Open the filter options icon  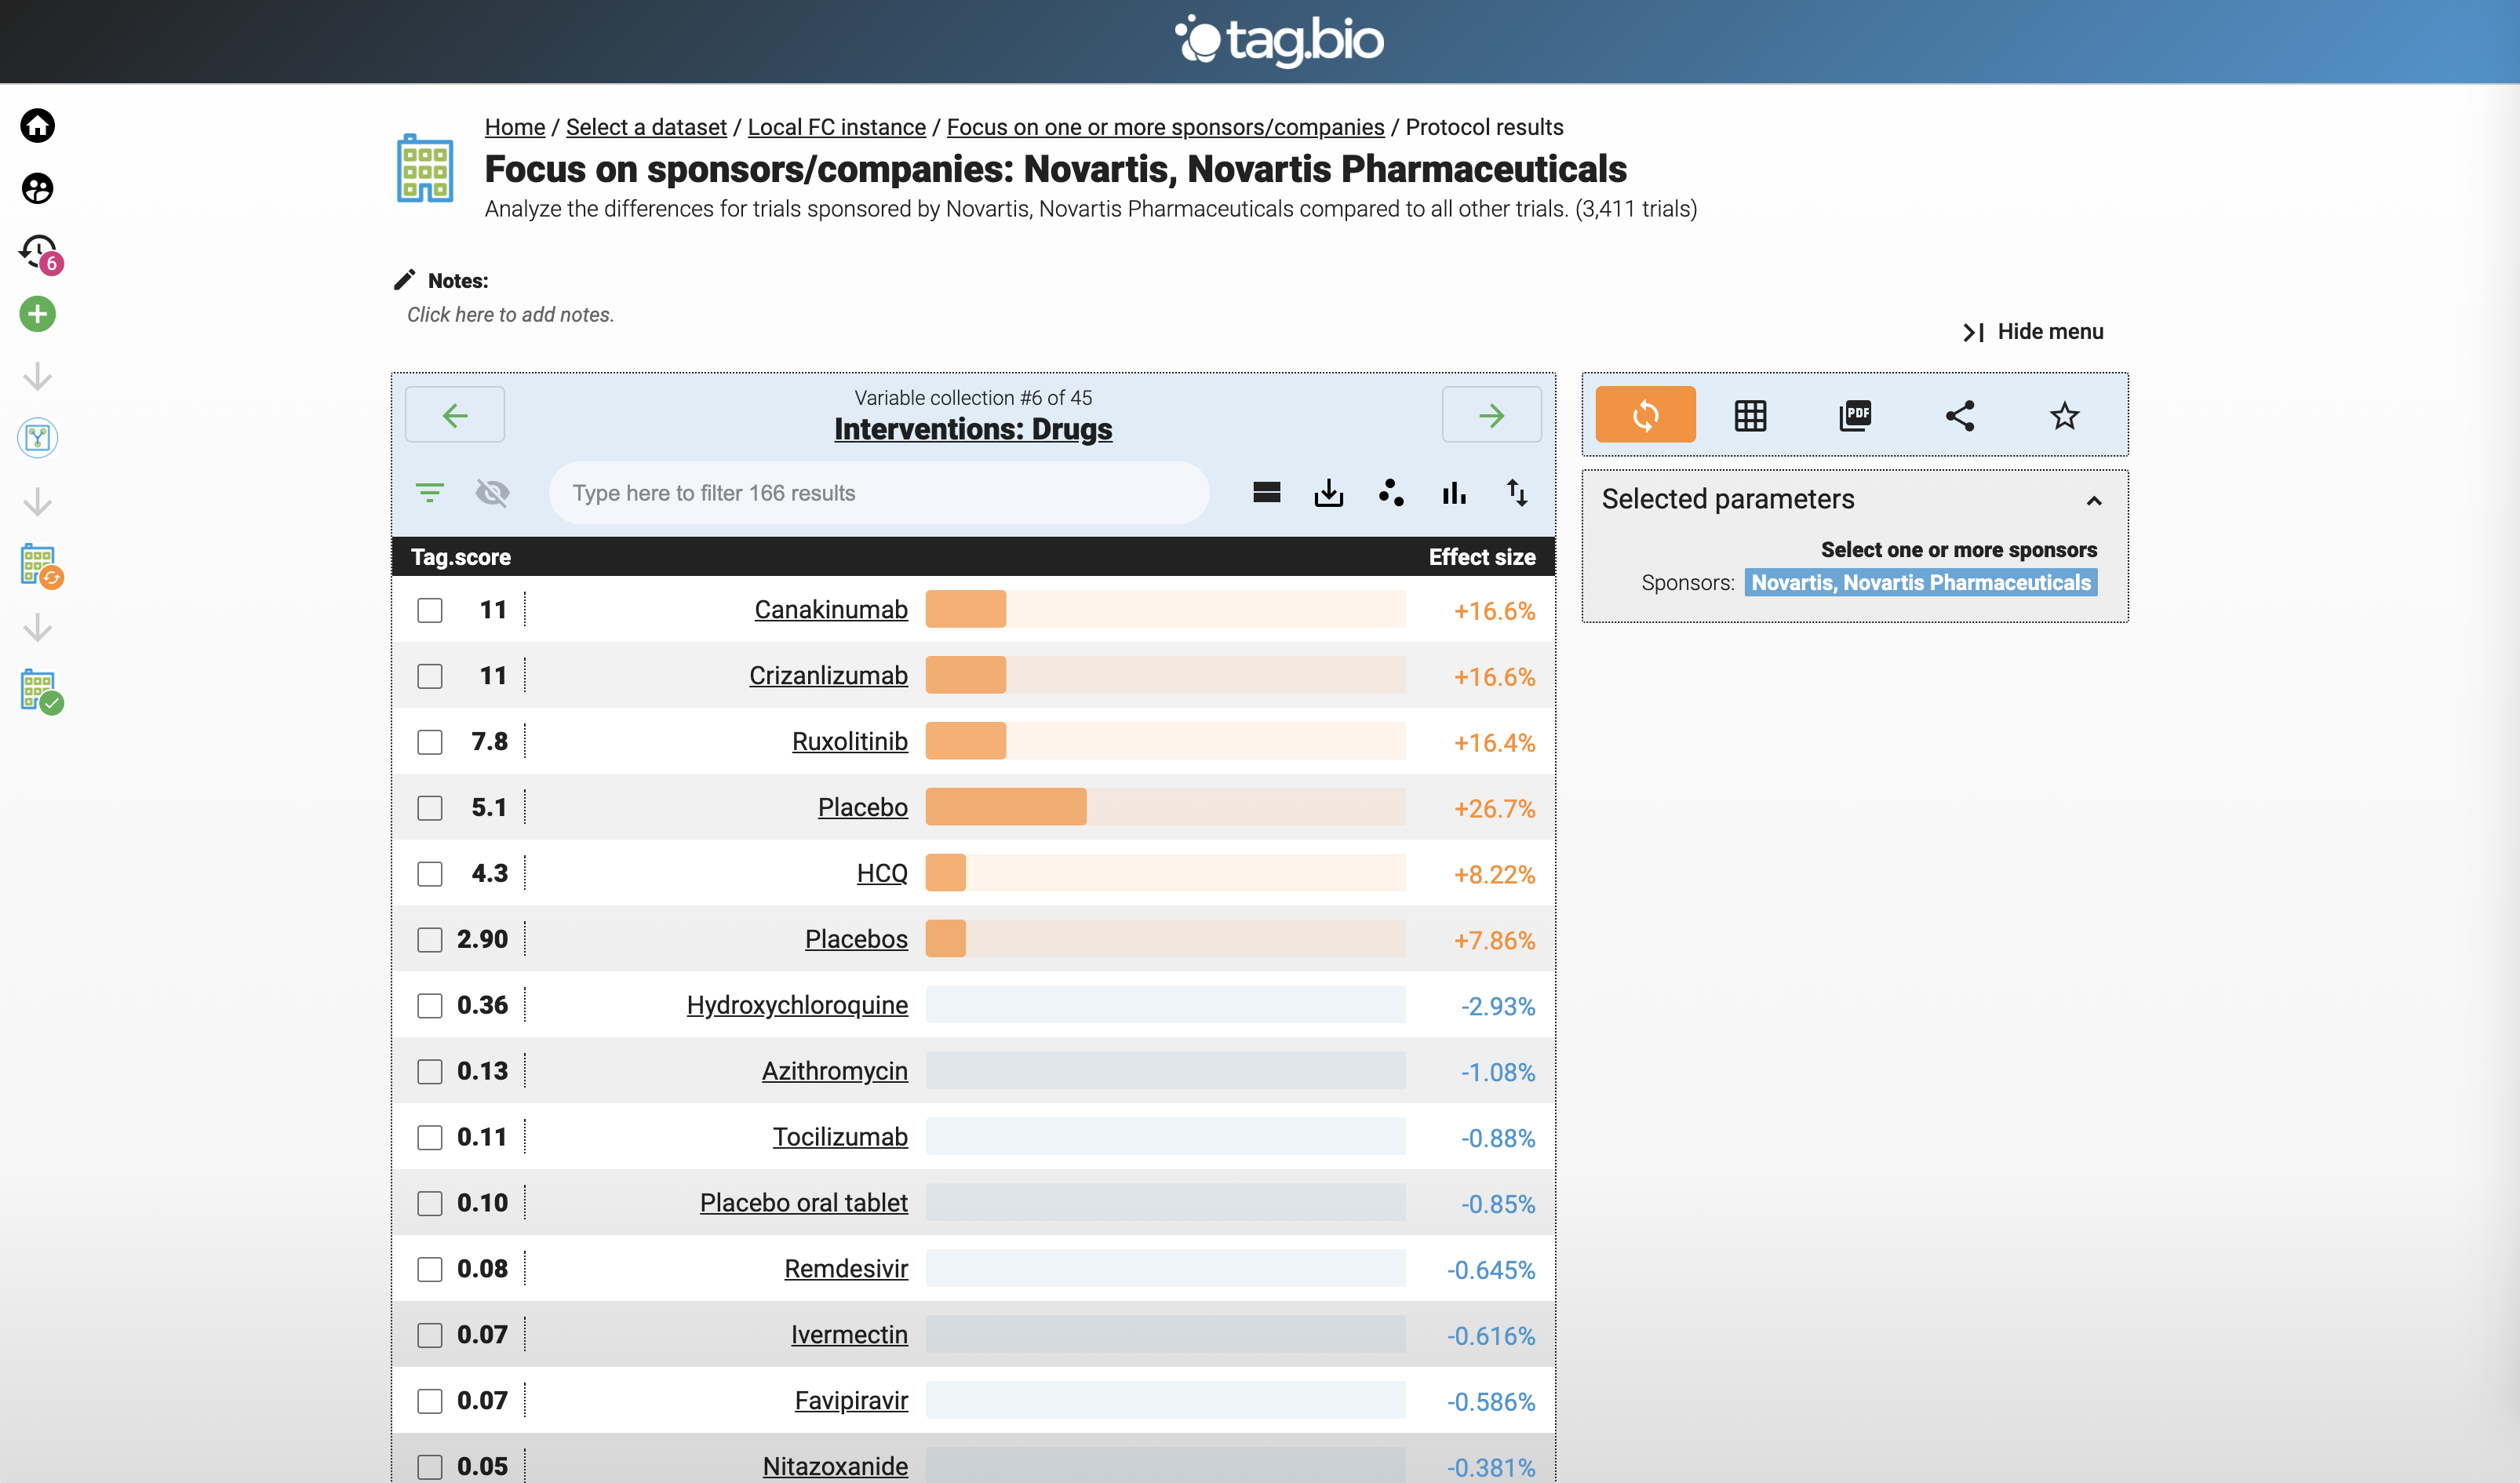pos(430,493)
